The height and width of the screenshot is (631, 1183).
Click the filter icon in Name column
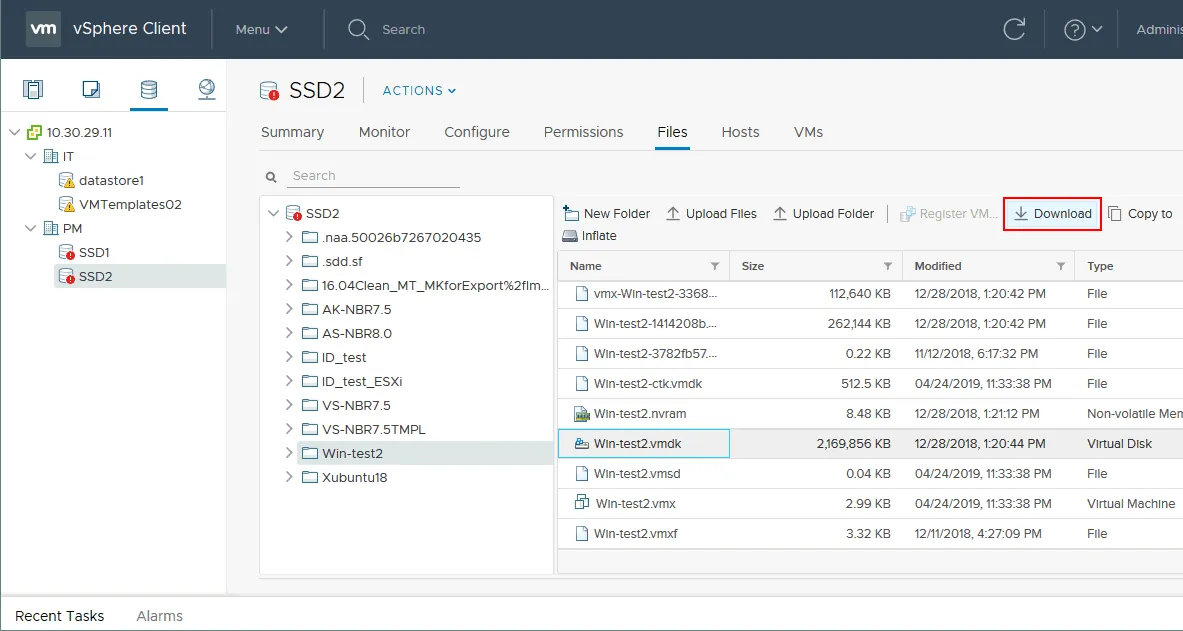tap(714, 266)
